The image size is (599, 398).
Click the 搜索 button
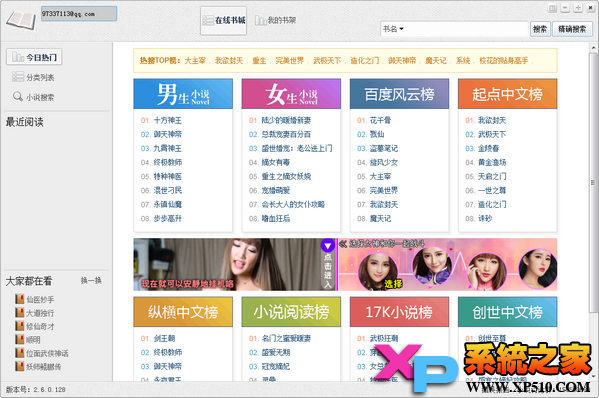[x=540, y=29]
